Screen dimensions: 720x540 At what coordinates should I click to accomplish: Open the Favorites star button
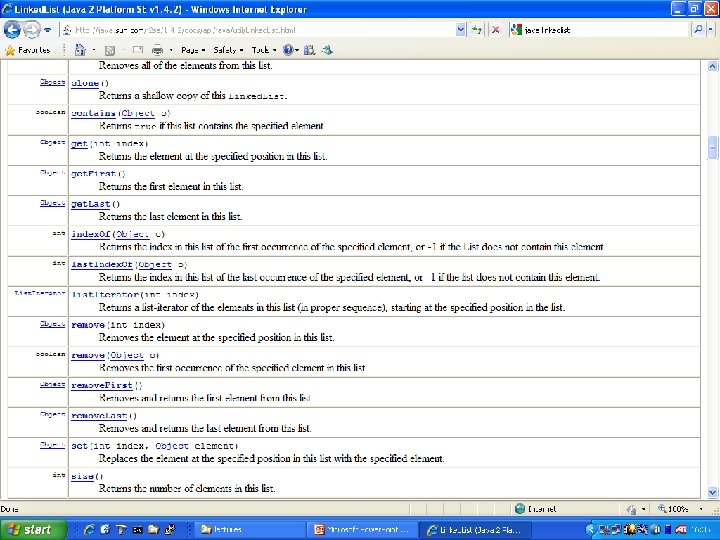pyautogui.click(x=28, y=50)
